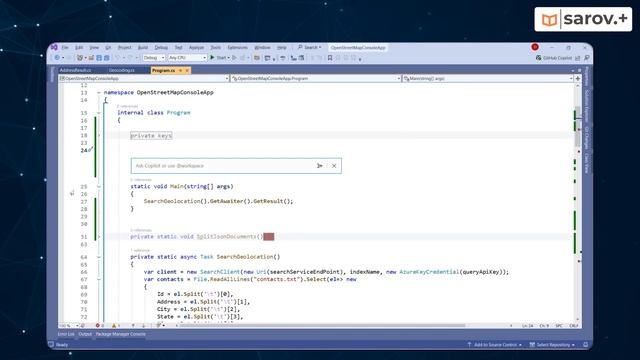This screenshot has height=360, width=640.
Task: Open the Git menu
Action: [108, 47]
